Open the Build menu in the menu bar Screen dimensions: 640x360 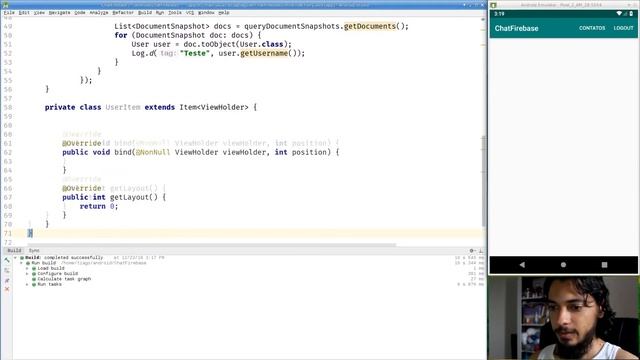(x=145, y=13)
